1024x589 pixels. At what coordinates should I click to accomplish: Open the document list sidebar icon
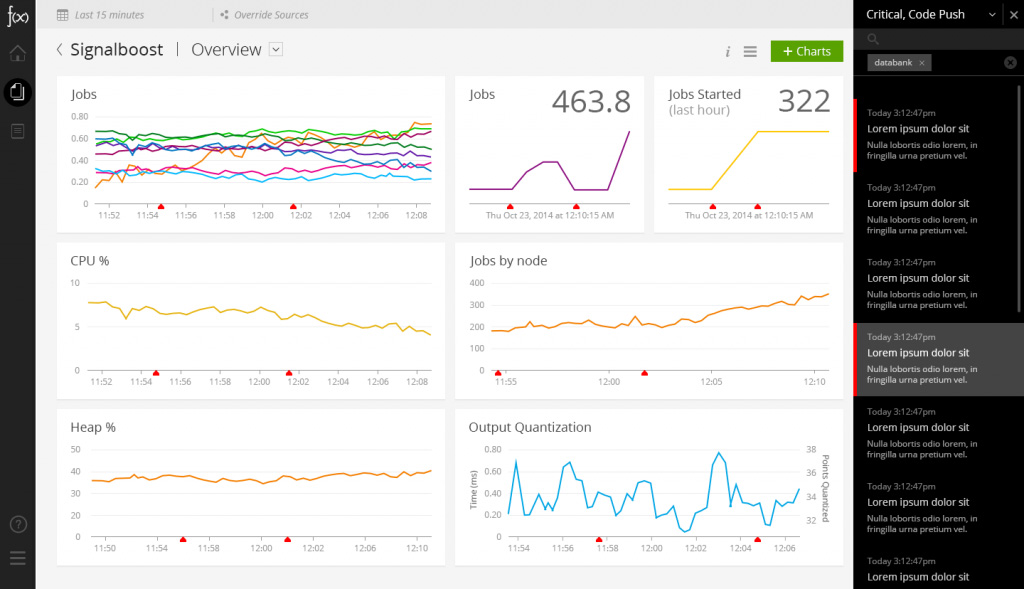pyautogui.click(x=17, y=131)
